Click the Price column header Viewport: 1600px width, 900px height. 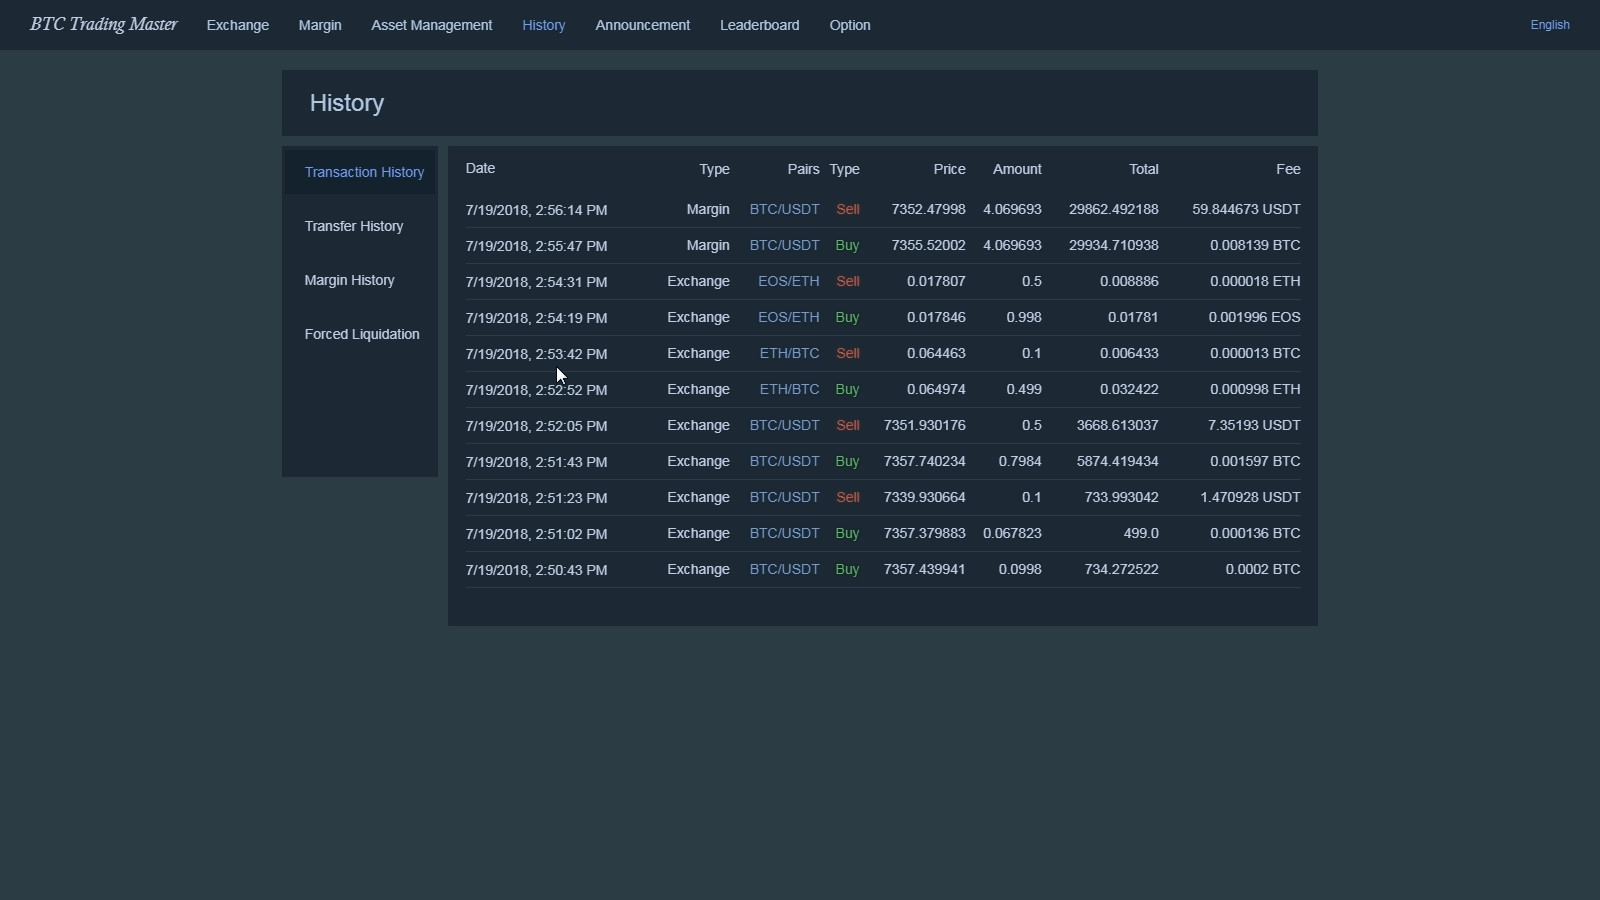[949, 168]
